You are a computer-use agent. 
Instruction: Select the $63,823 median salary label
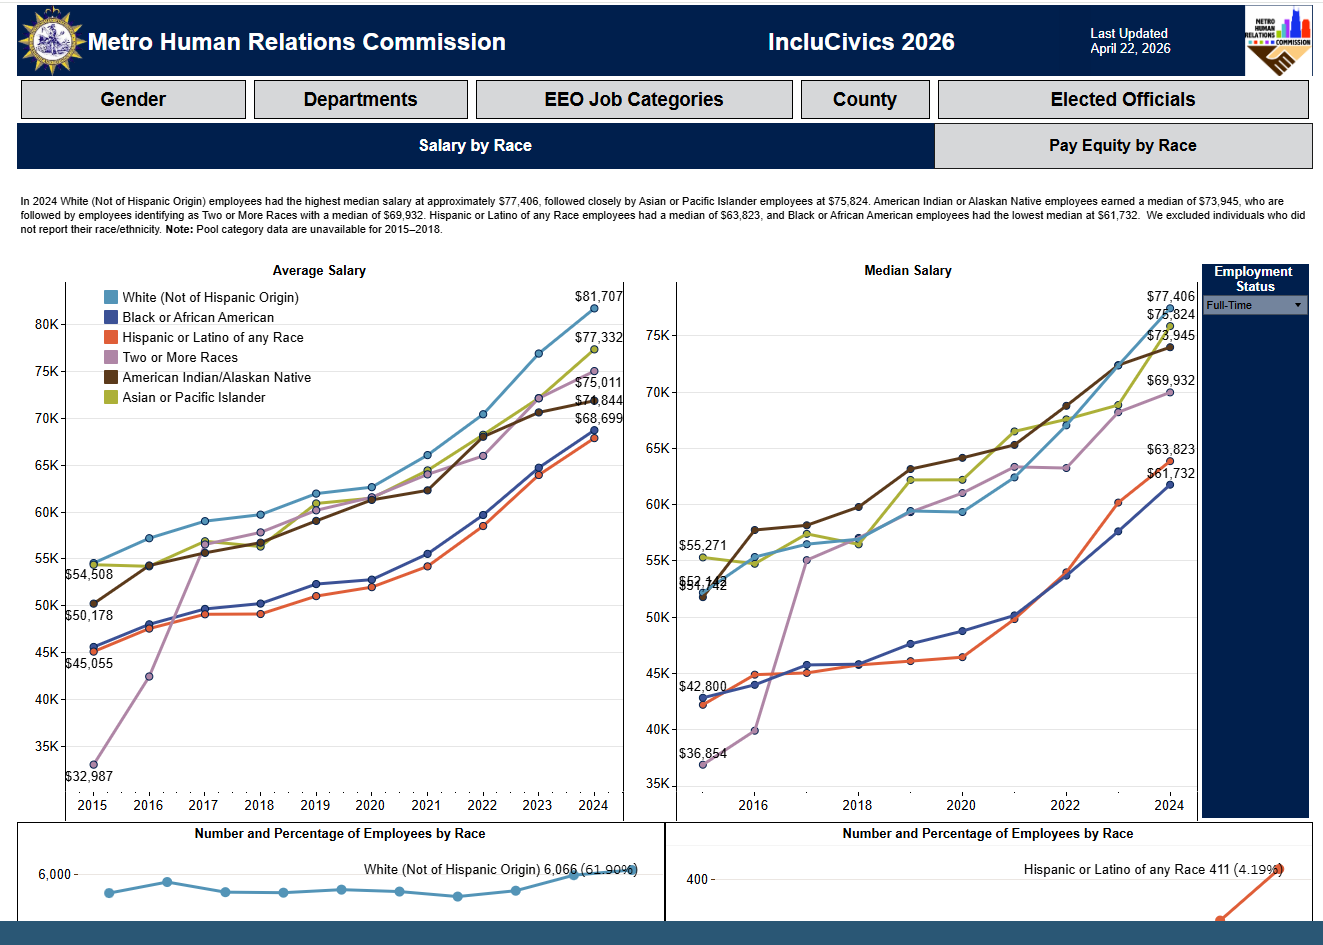1171,450
